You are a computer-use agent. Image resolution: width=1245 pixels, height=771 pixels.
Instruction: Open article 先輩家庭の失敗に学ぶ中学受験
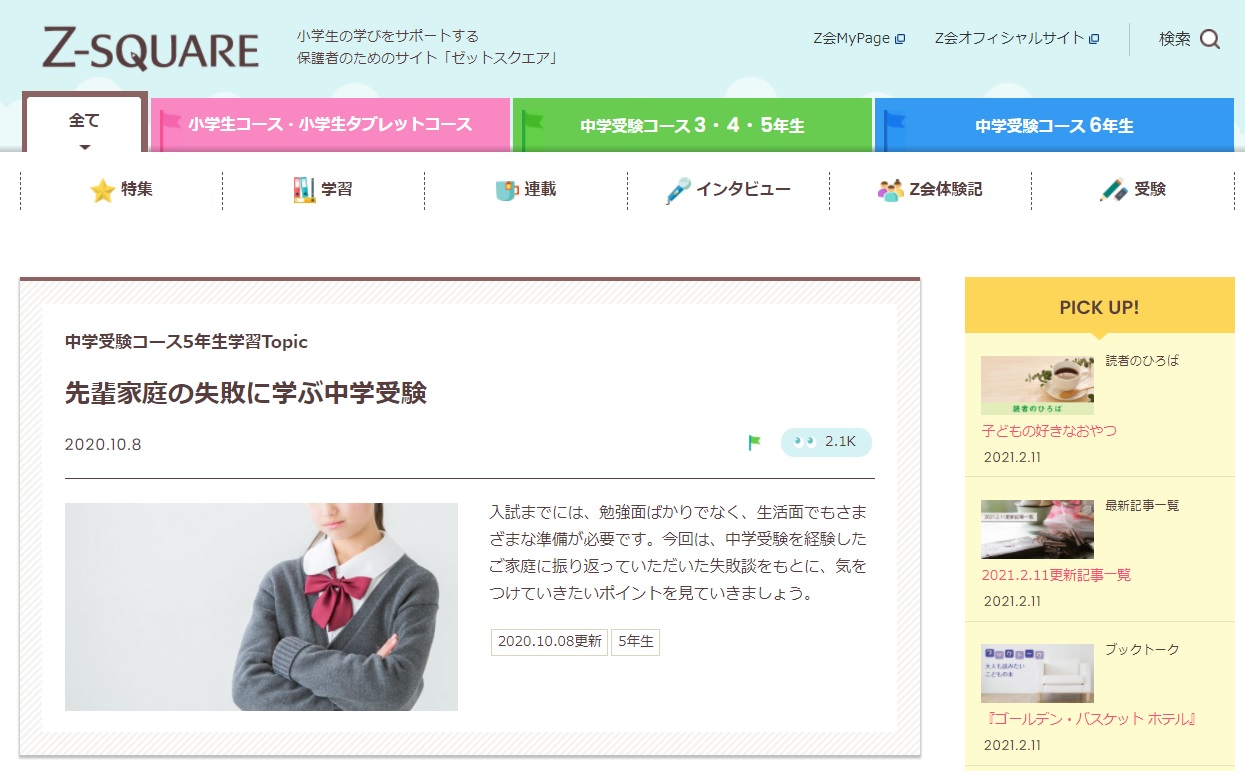pyautogui.click(x=246, y=393)
